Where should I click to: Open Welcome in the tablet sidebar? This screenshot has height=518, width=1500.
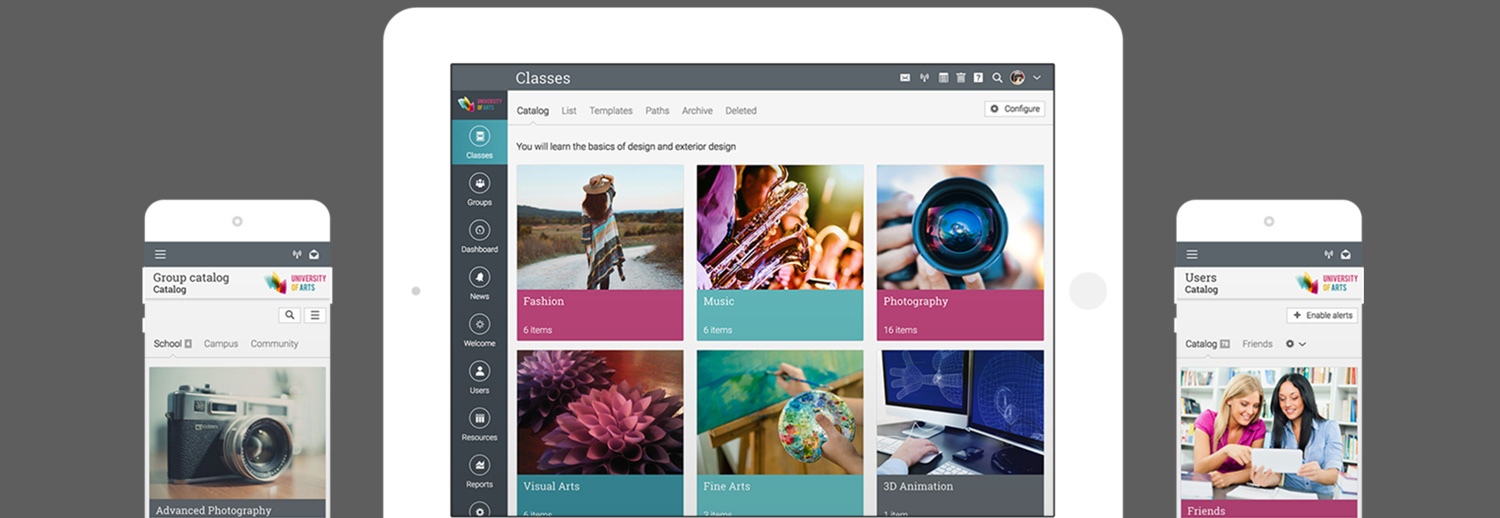tap(479, 330)
